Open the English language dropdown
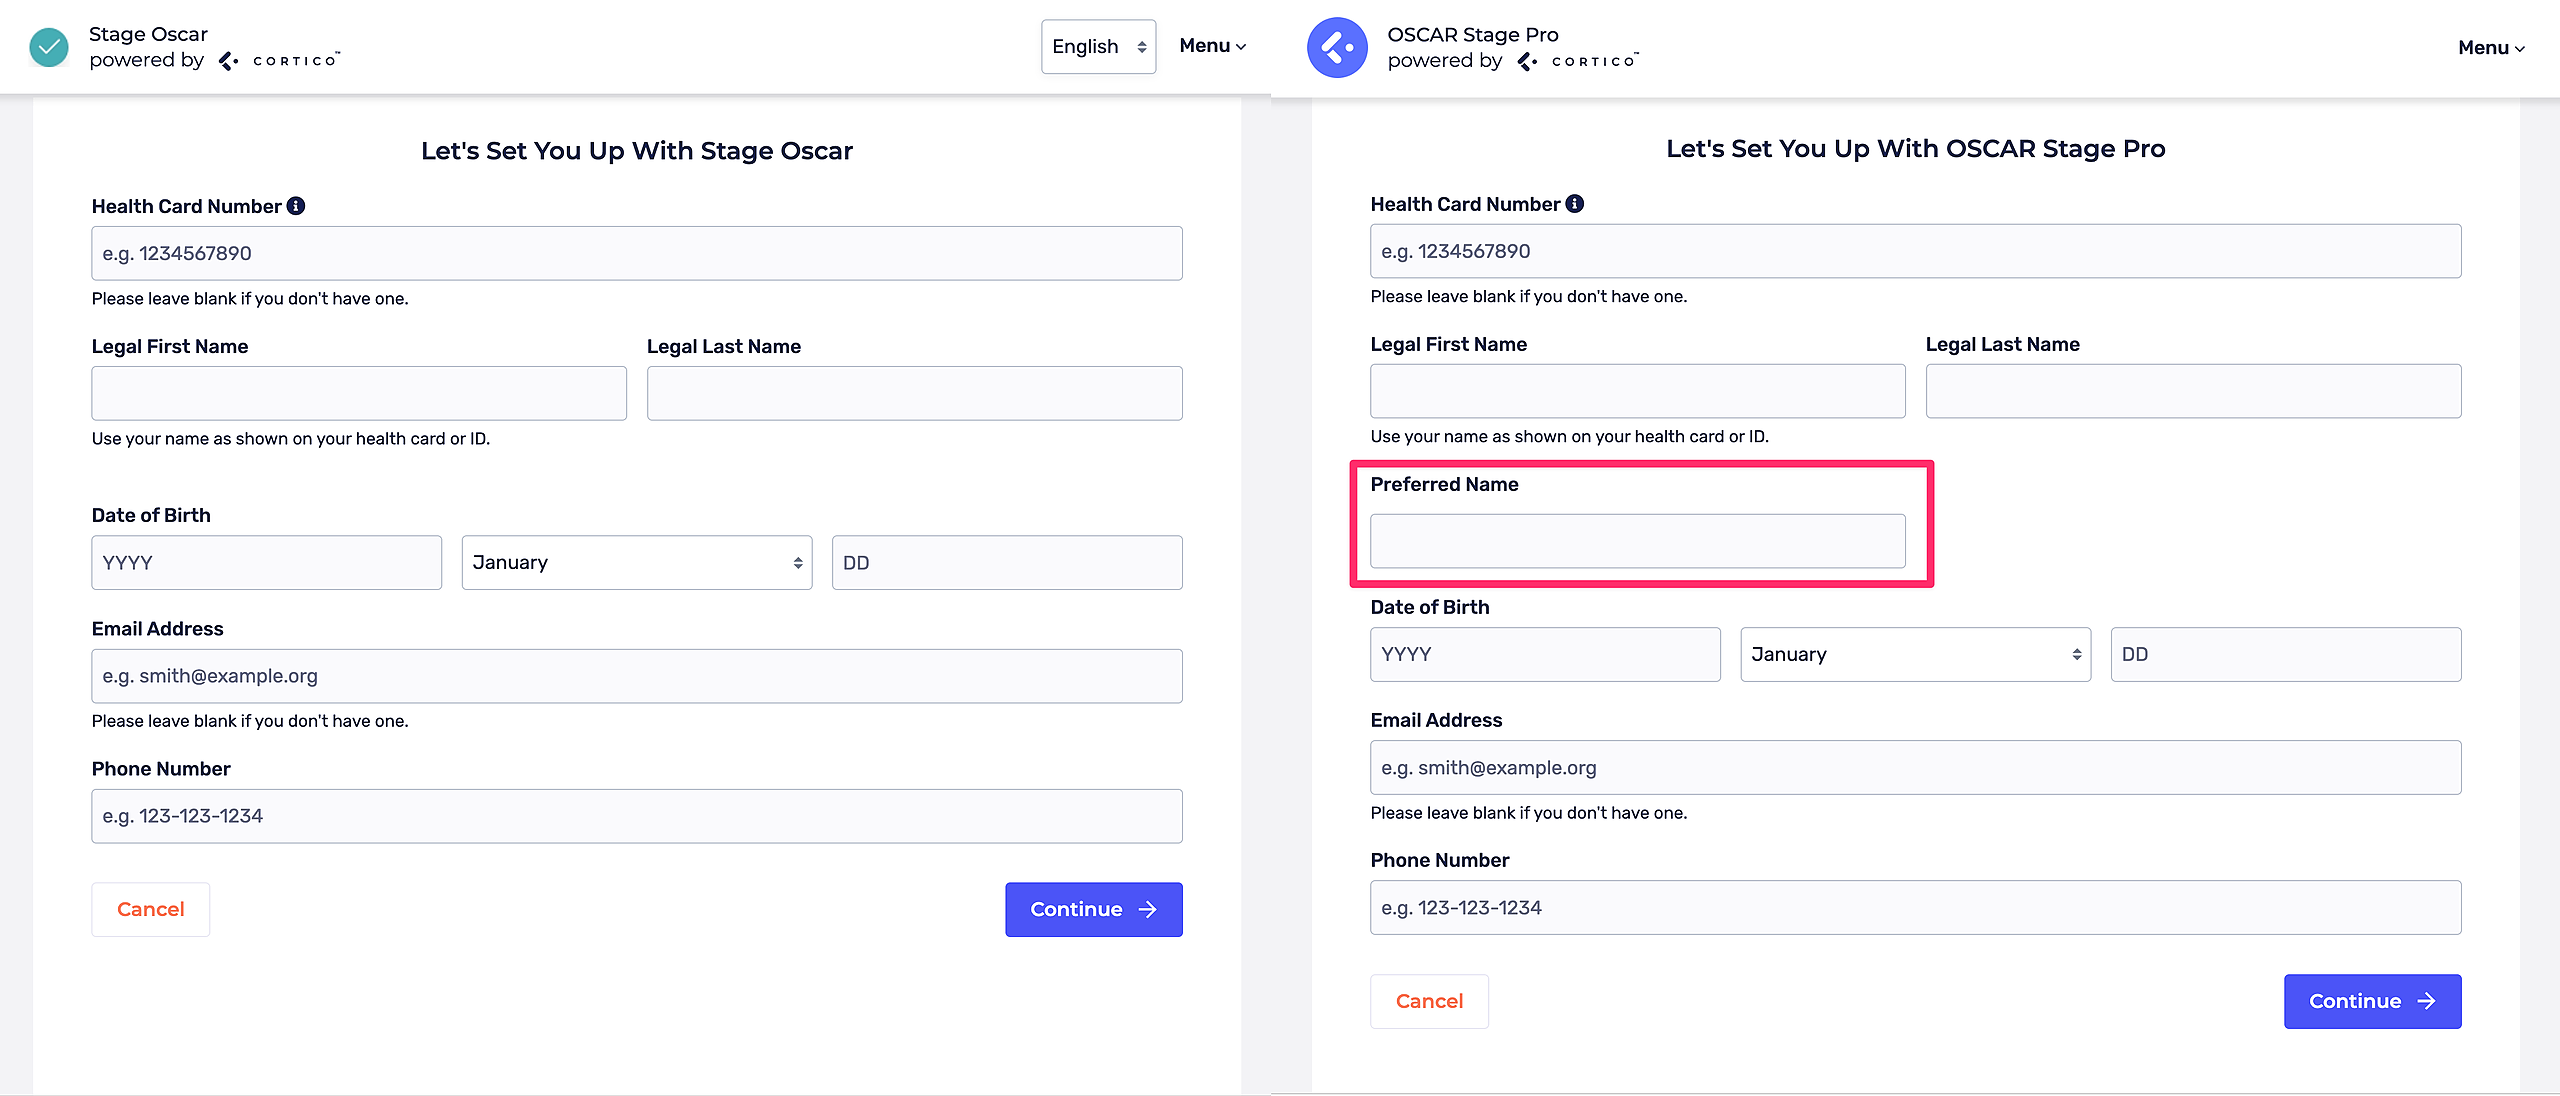 pyautogui.click(x=1098, y=47)
